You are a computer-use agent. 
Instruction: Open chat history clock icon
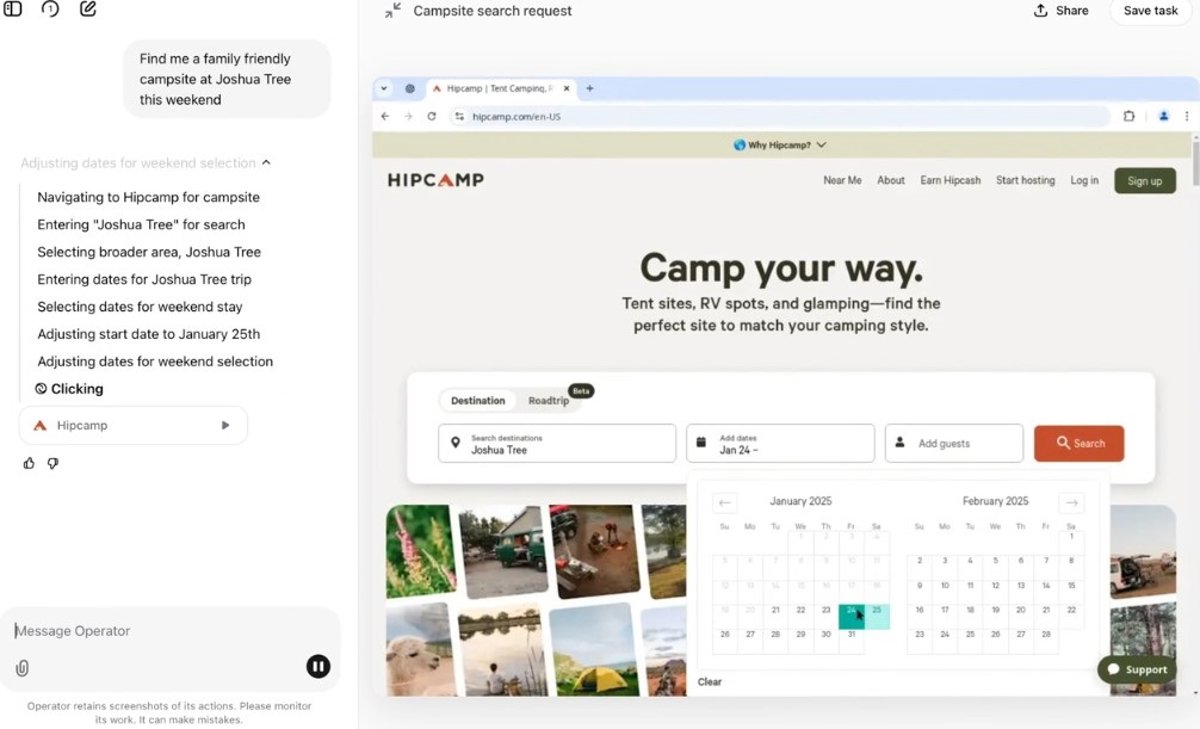50,9
